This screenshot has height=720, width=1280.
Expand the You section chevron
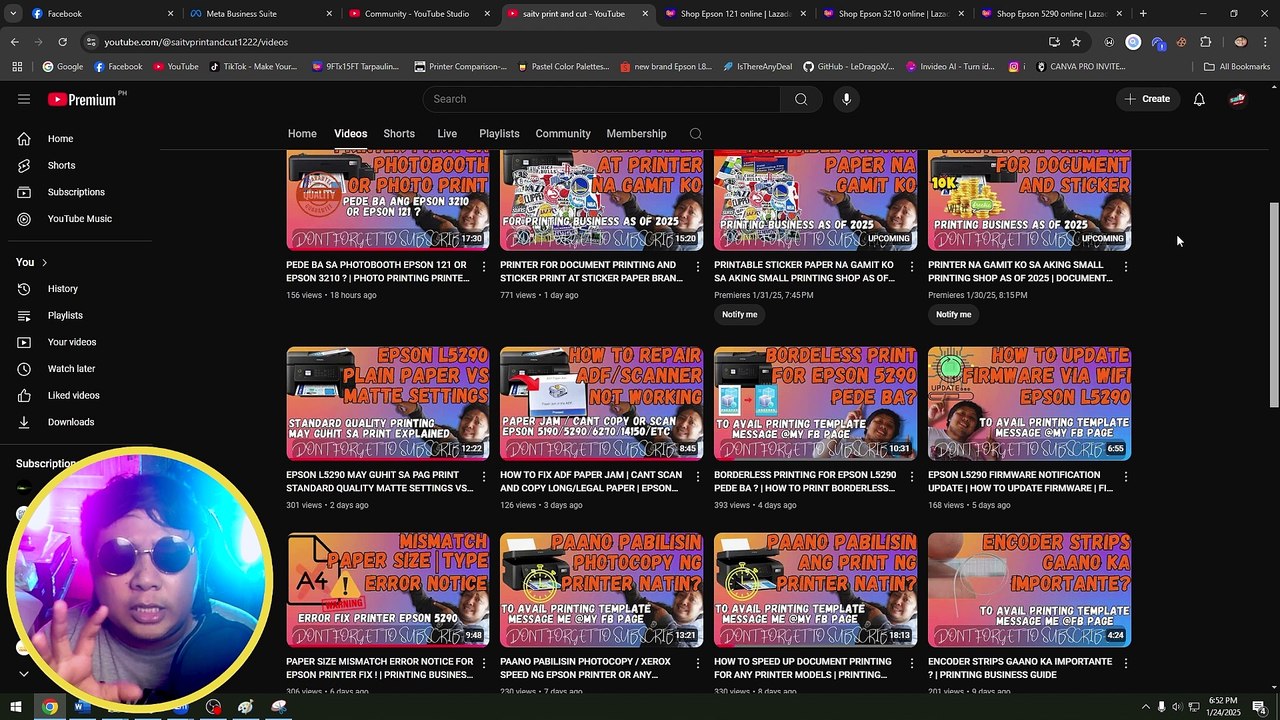pos(44,262)
